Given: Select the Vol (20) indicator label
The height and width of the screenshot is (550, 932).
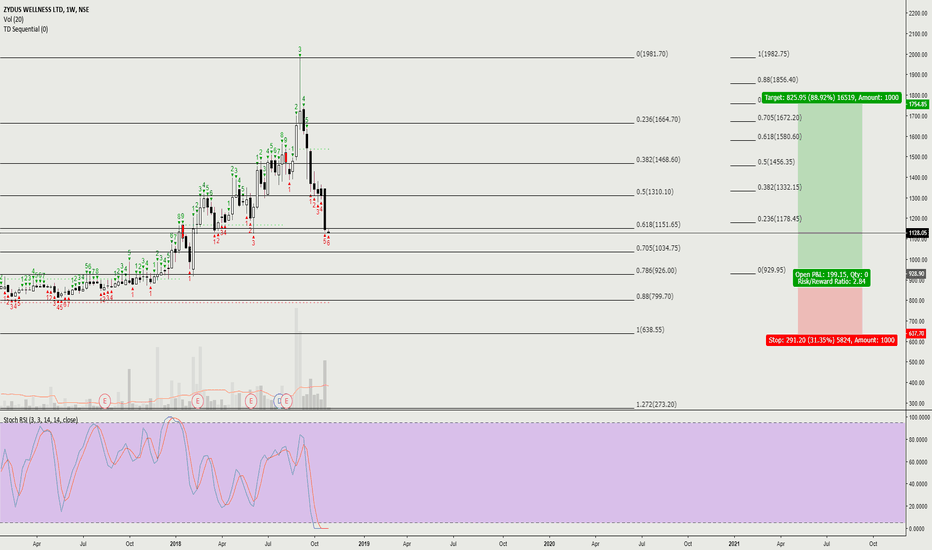Looking at the screenshot, I should [x=14, y=19].
